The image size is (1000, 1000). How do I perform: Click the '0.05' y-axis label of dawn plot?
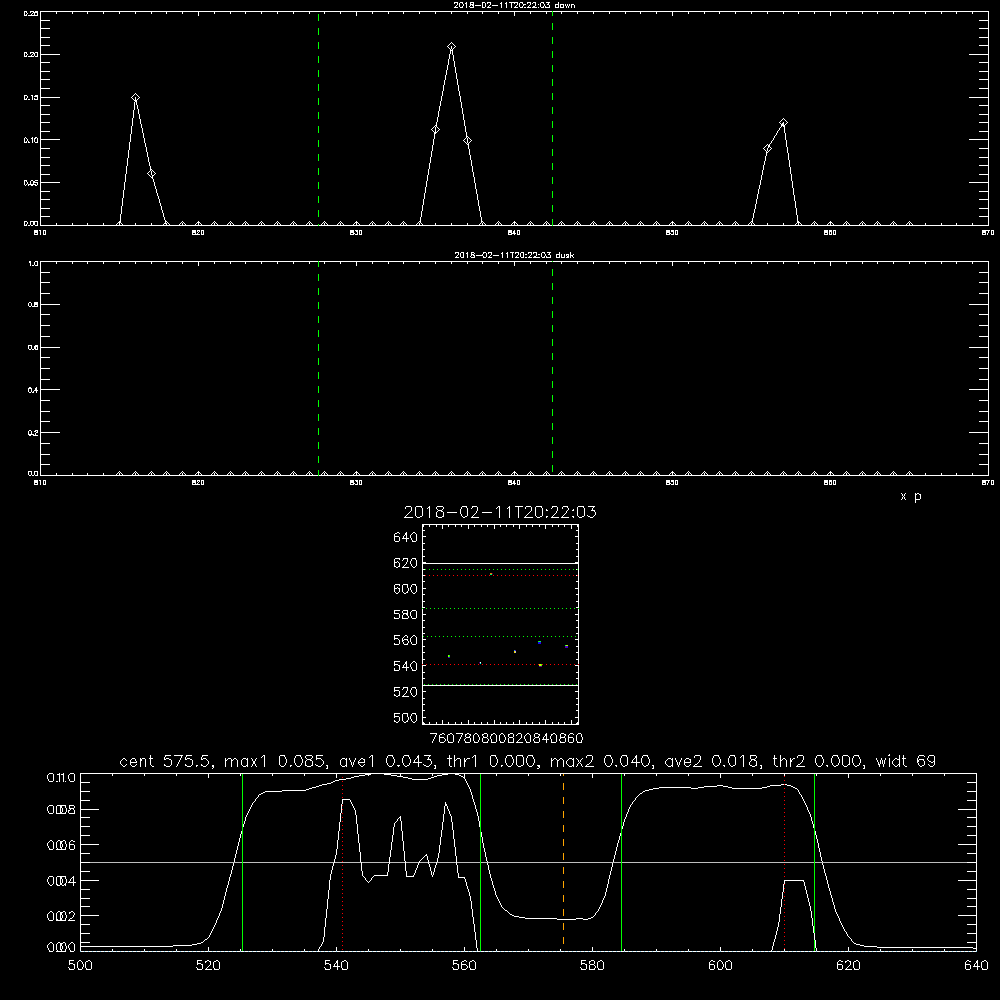click(x=31, y=183)
